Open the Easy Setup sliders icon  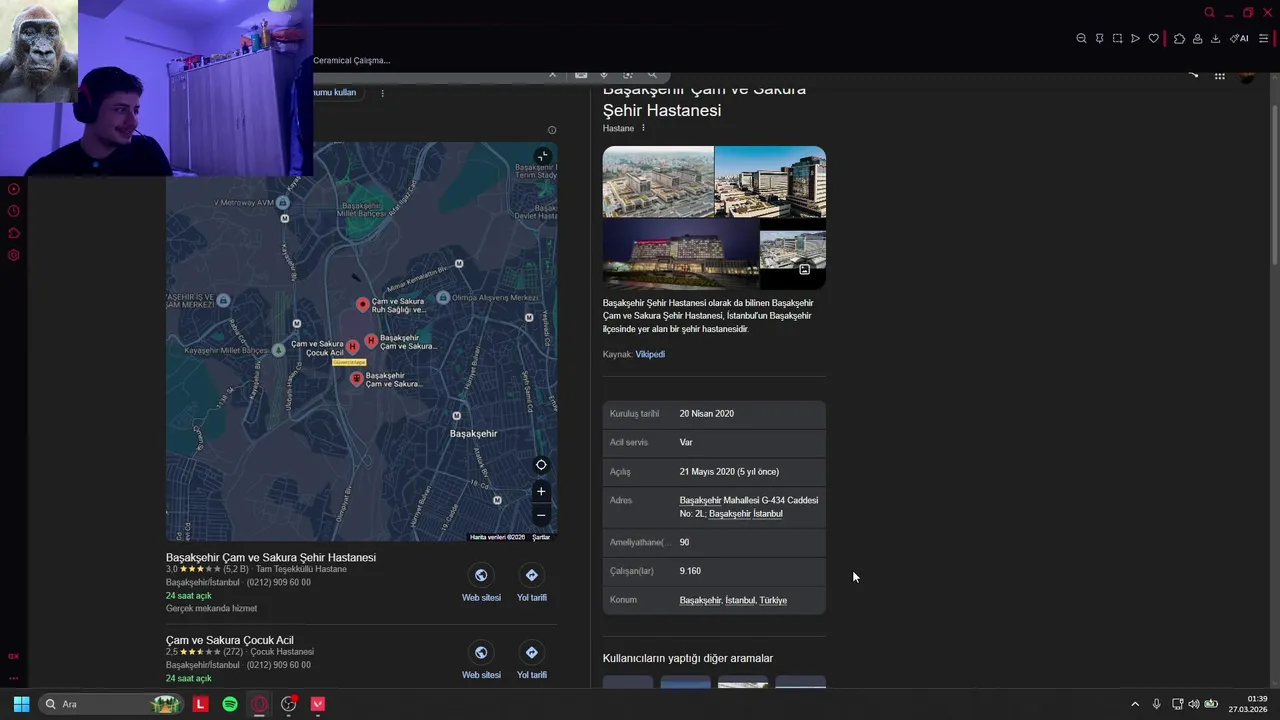[x=1263, y=39]
